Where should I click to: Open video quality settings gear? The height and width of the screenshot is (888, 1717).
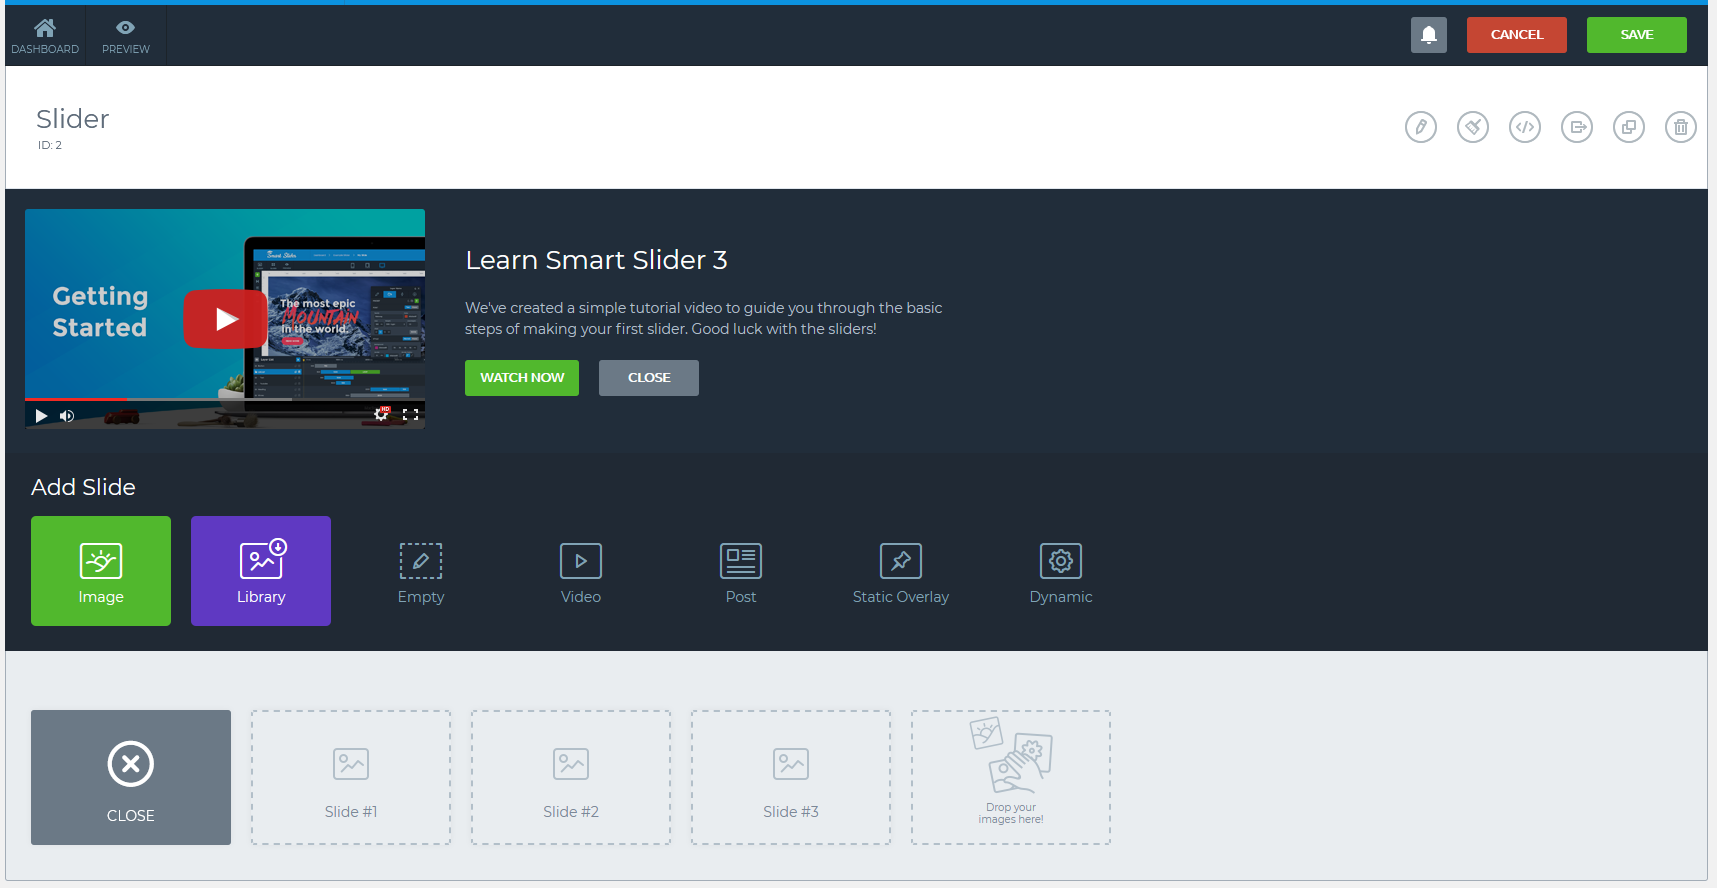pyautogui.click(x=382, y=413)
